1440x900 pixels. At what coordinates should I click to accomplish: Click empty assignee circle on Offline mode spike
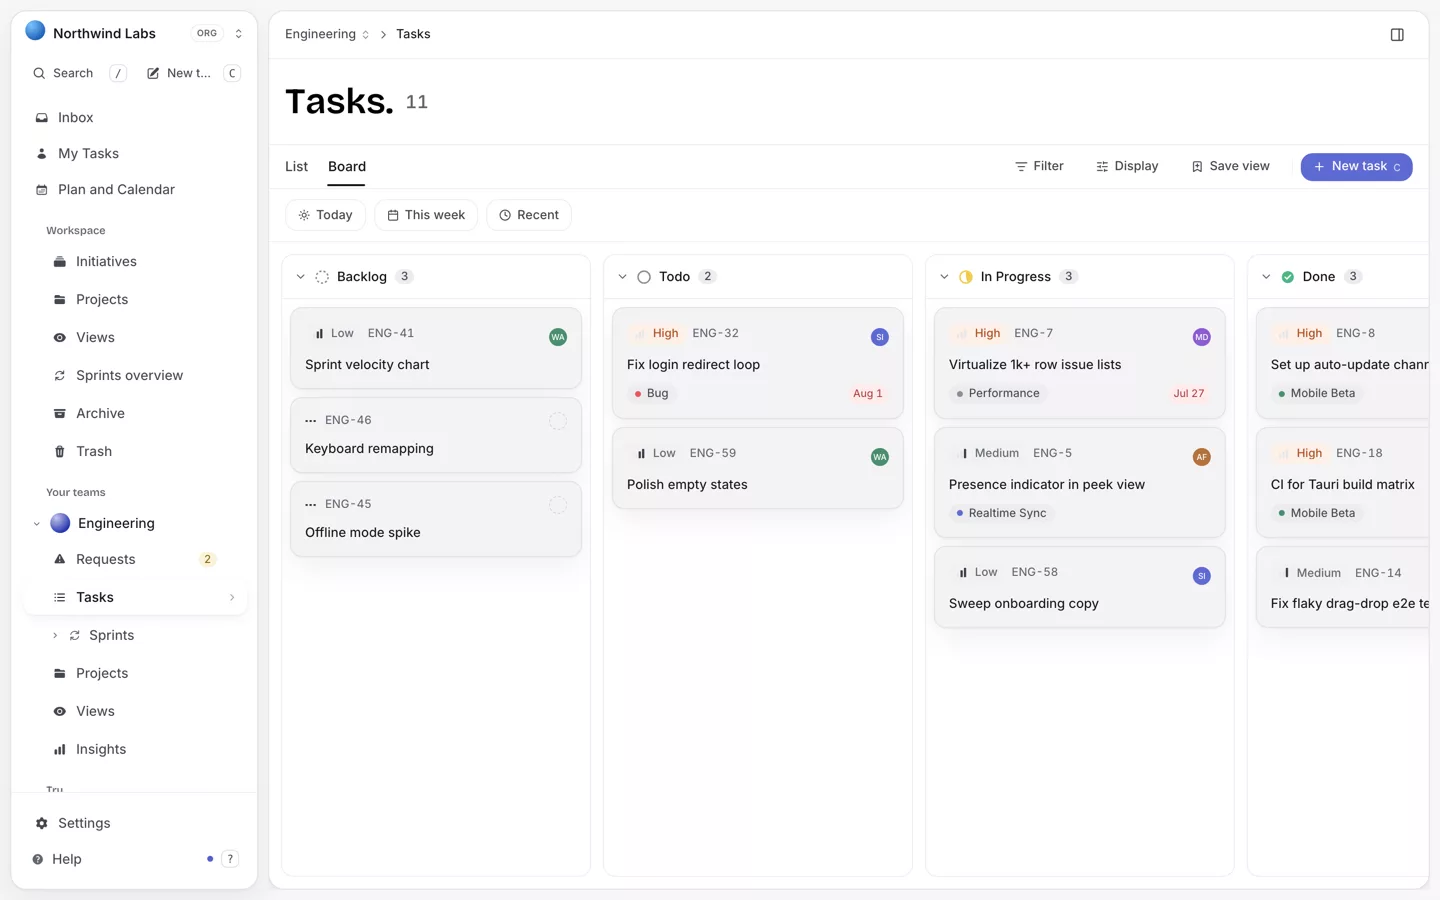(x=558, y=506)
